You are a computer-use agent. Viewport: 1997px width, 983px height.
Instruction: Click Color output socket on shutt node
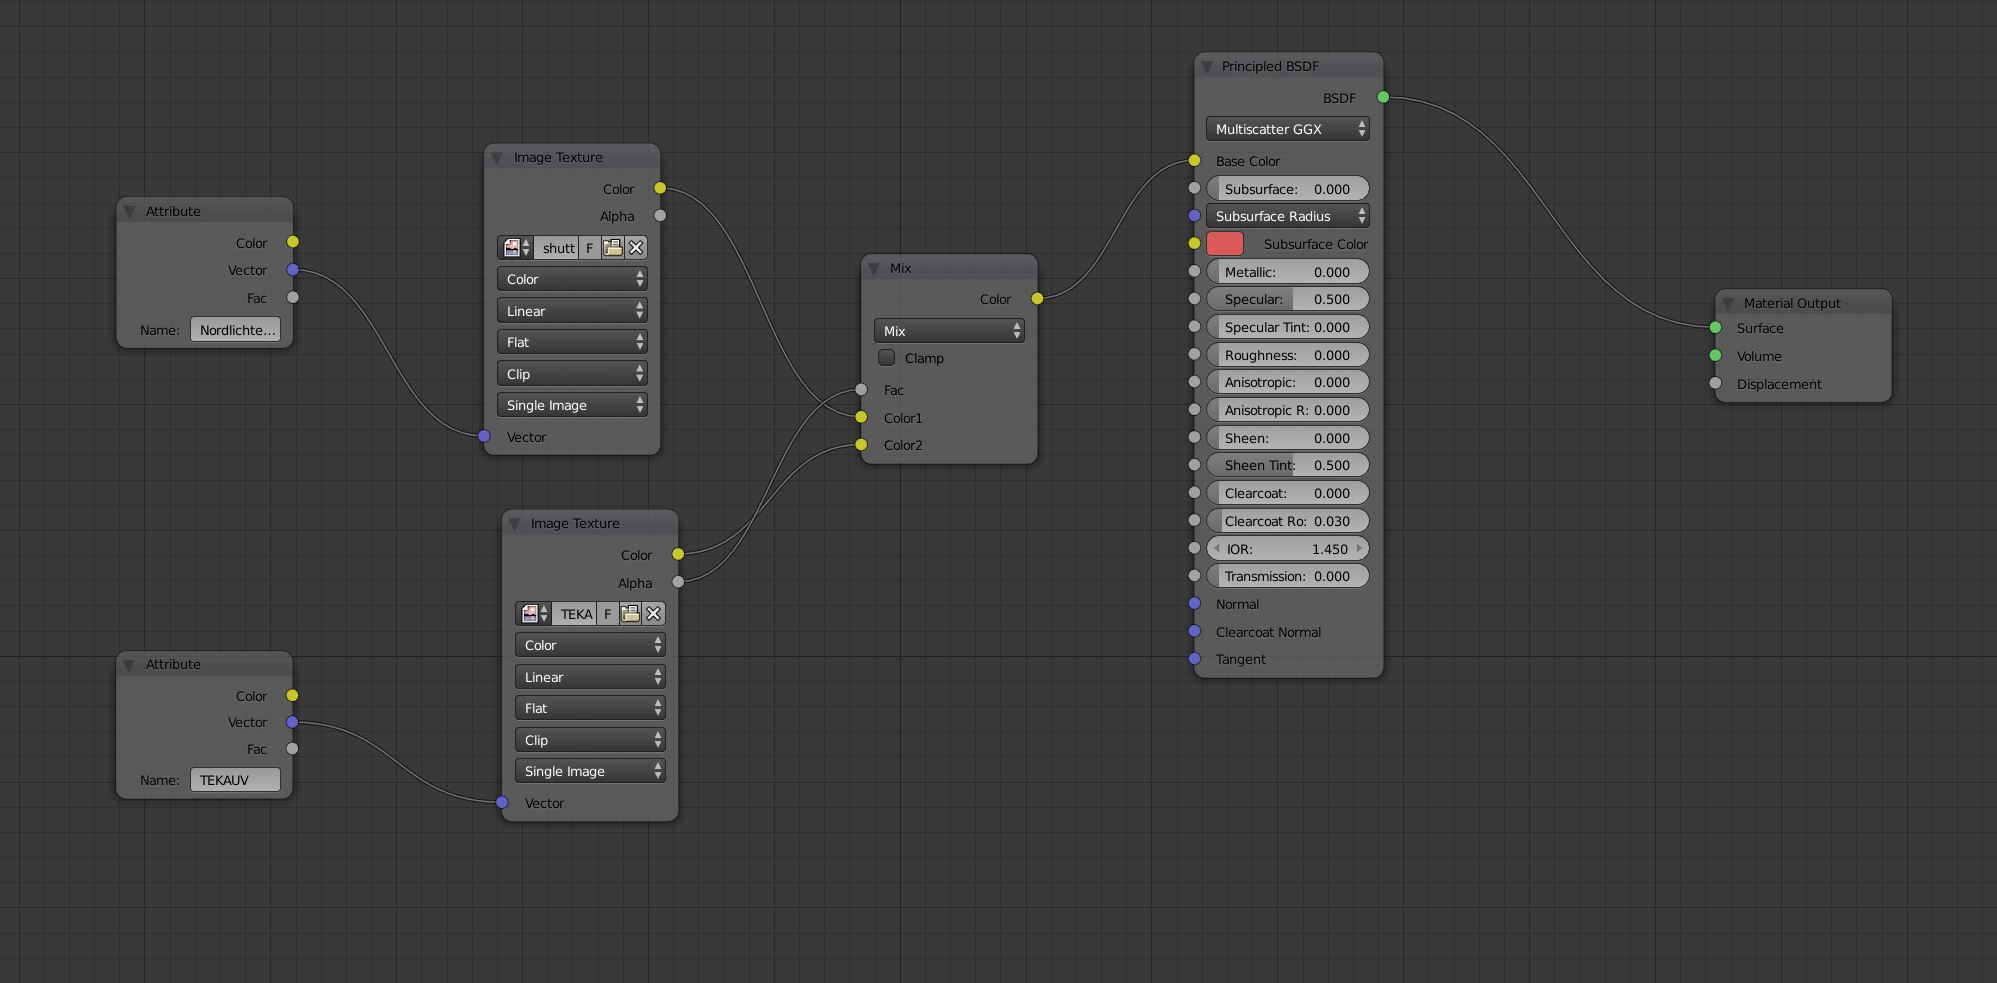click(x=660, y=188)
